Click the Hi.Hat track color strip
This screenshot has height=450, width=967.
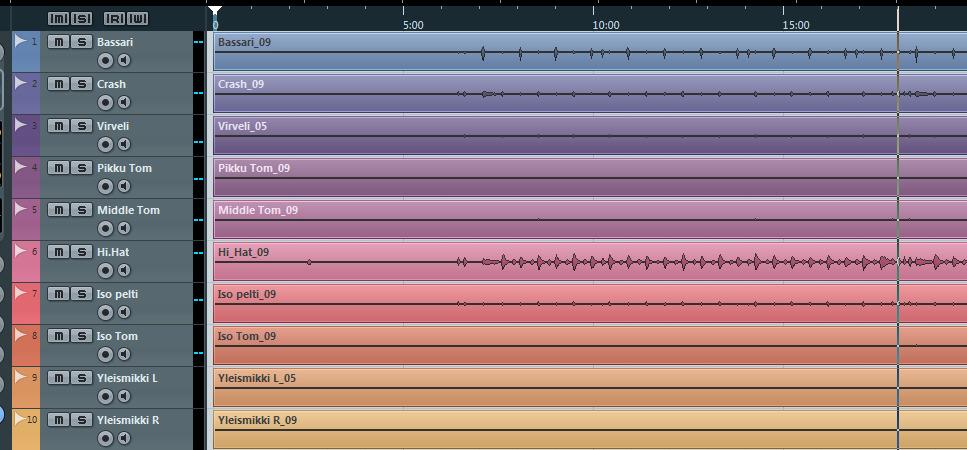click(25, 262)
